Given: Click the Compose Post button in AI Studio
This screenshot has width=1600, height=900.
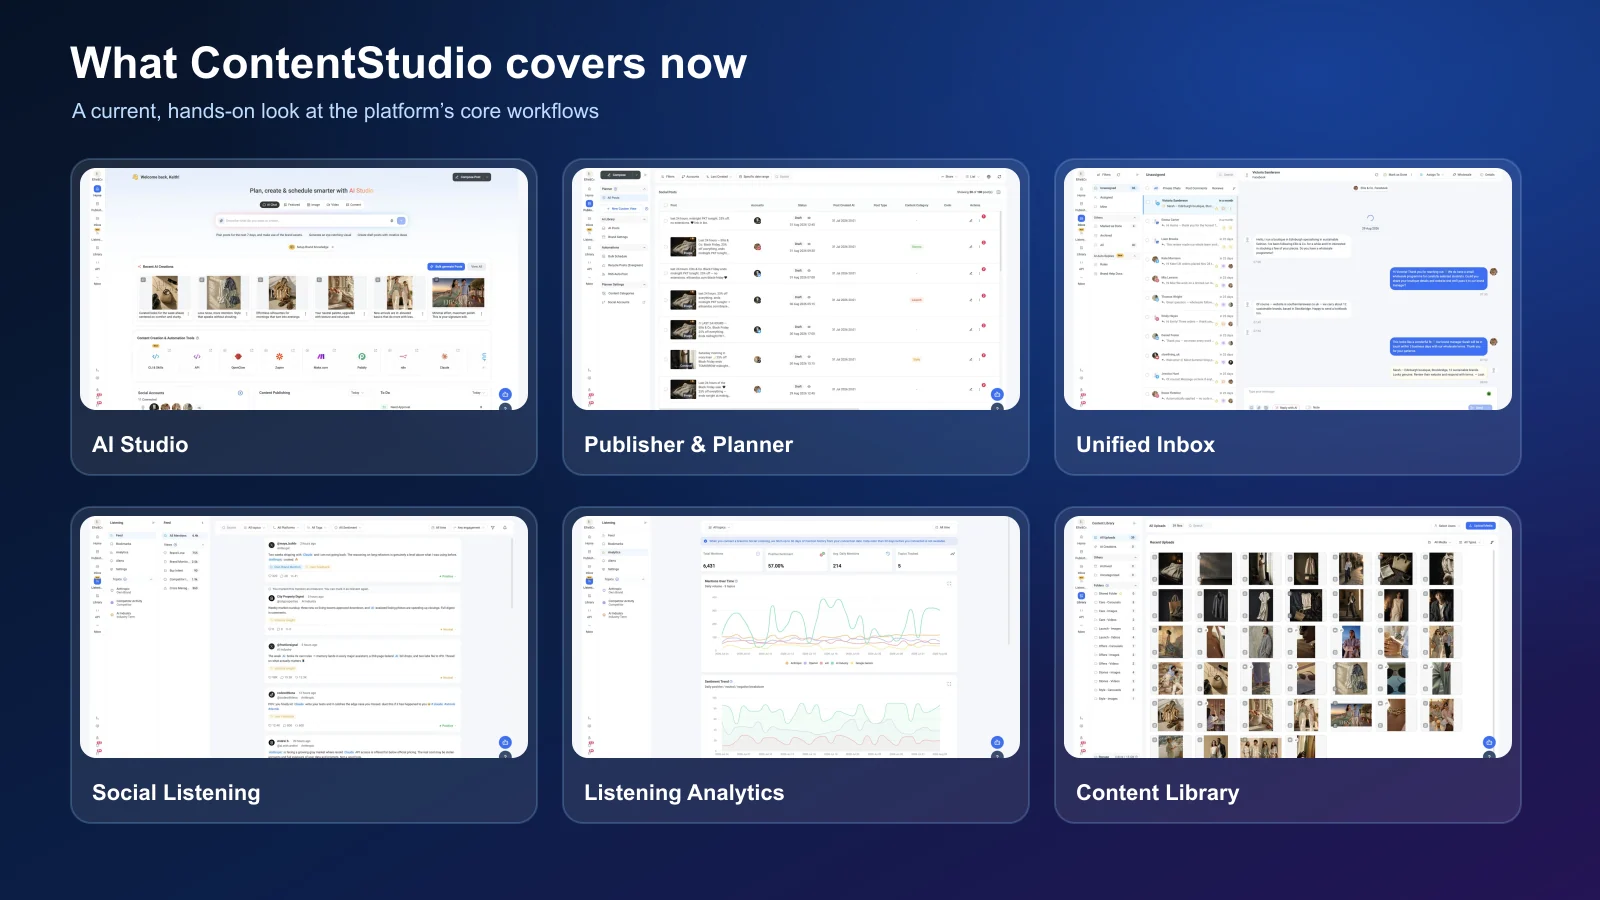Looking at the screenshot, I should click(471, 177).
